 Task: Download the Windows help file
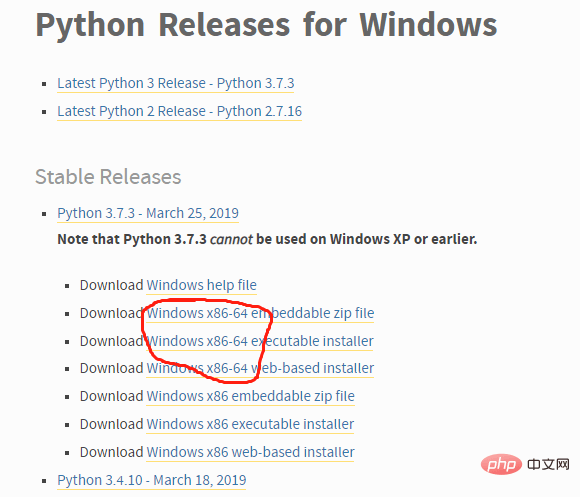click(x=202, y=285)
